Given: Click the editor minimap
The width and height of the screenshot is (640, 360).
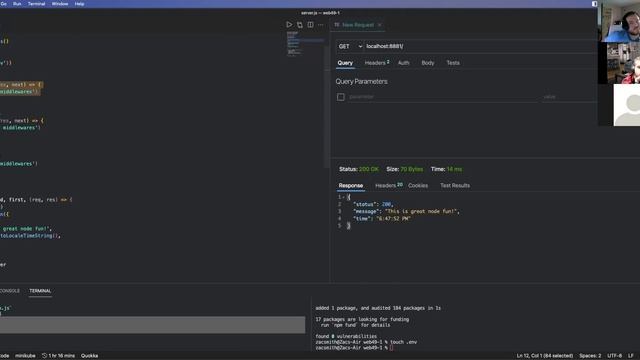Looking at the screenshot, I should [305, 44].
